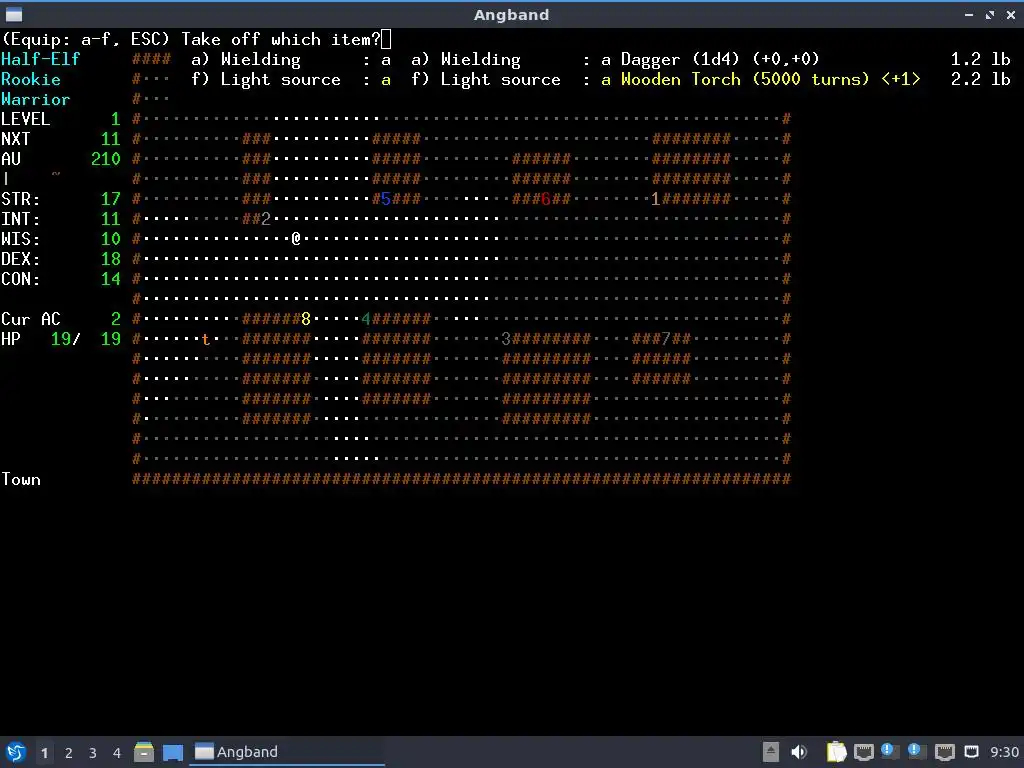Click the 'Warrior' class label

pos(35,99)
